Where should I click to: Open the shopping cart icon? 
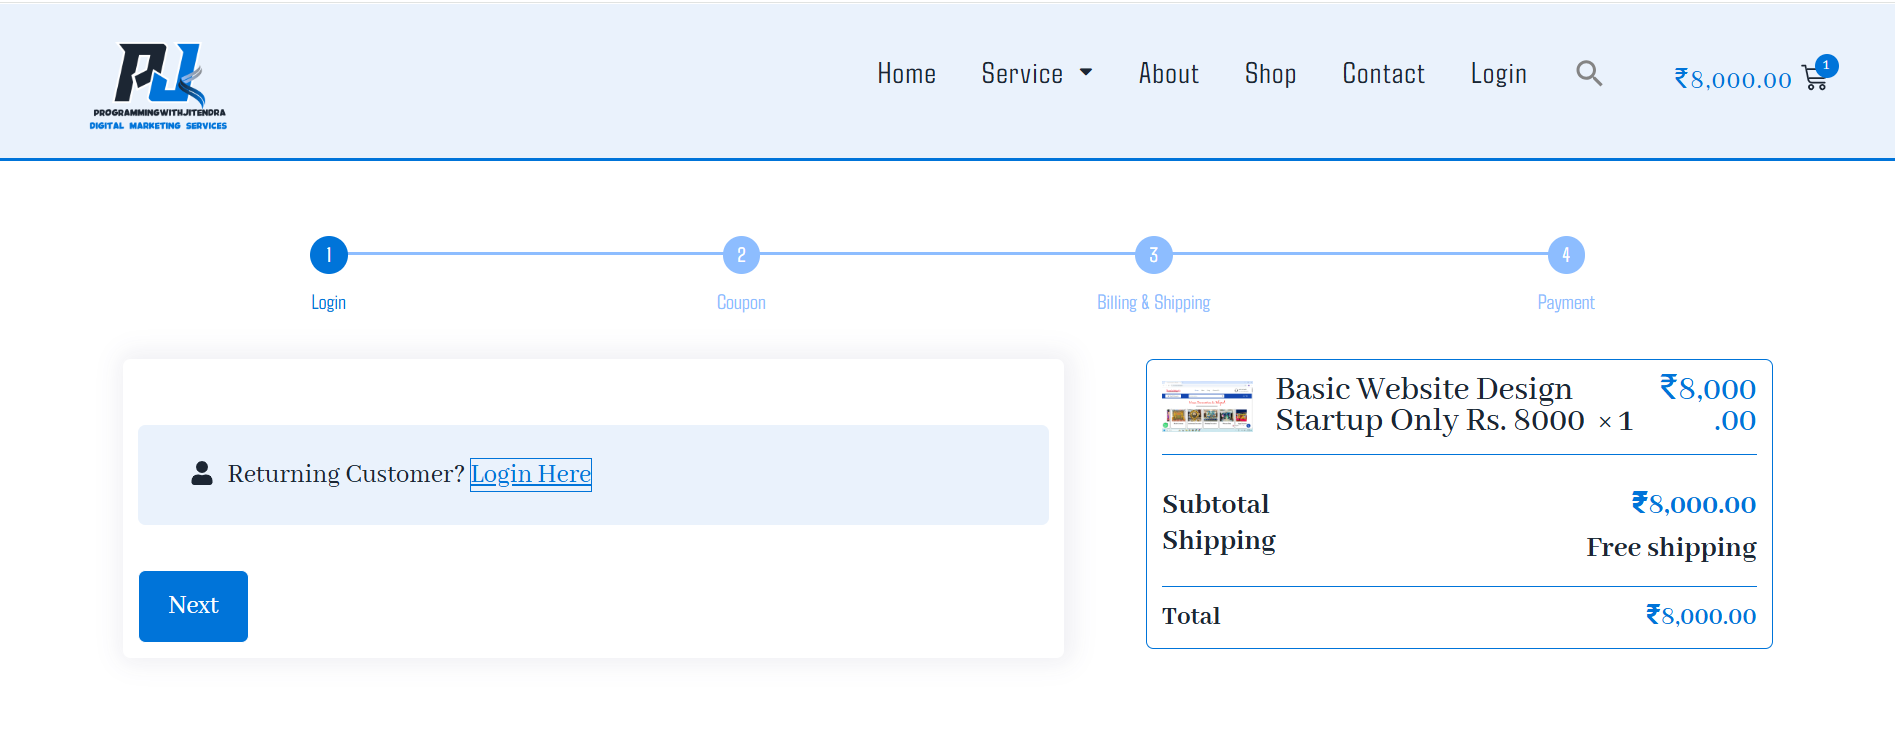click(x=1814, y=78)
